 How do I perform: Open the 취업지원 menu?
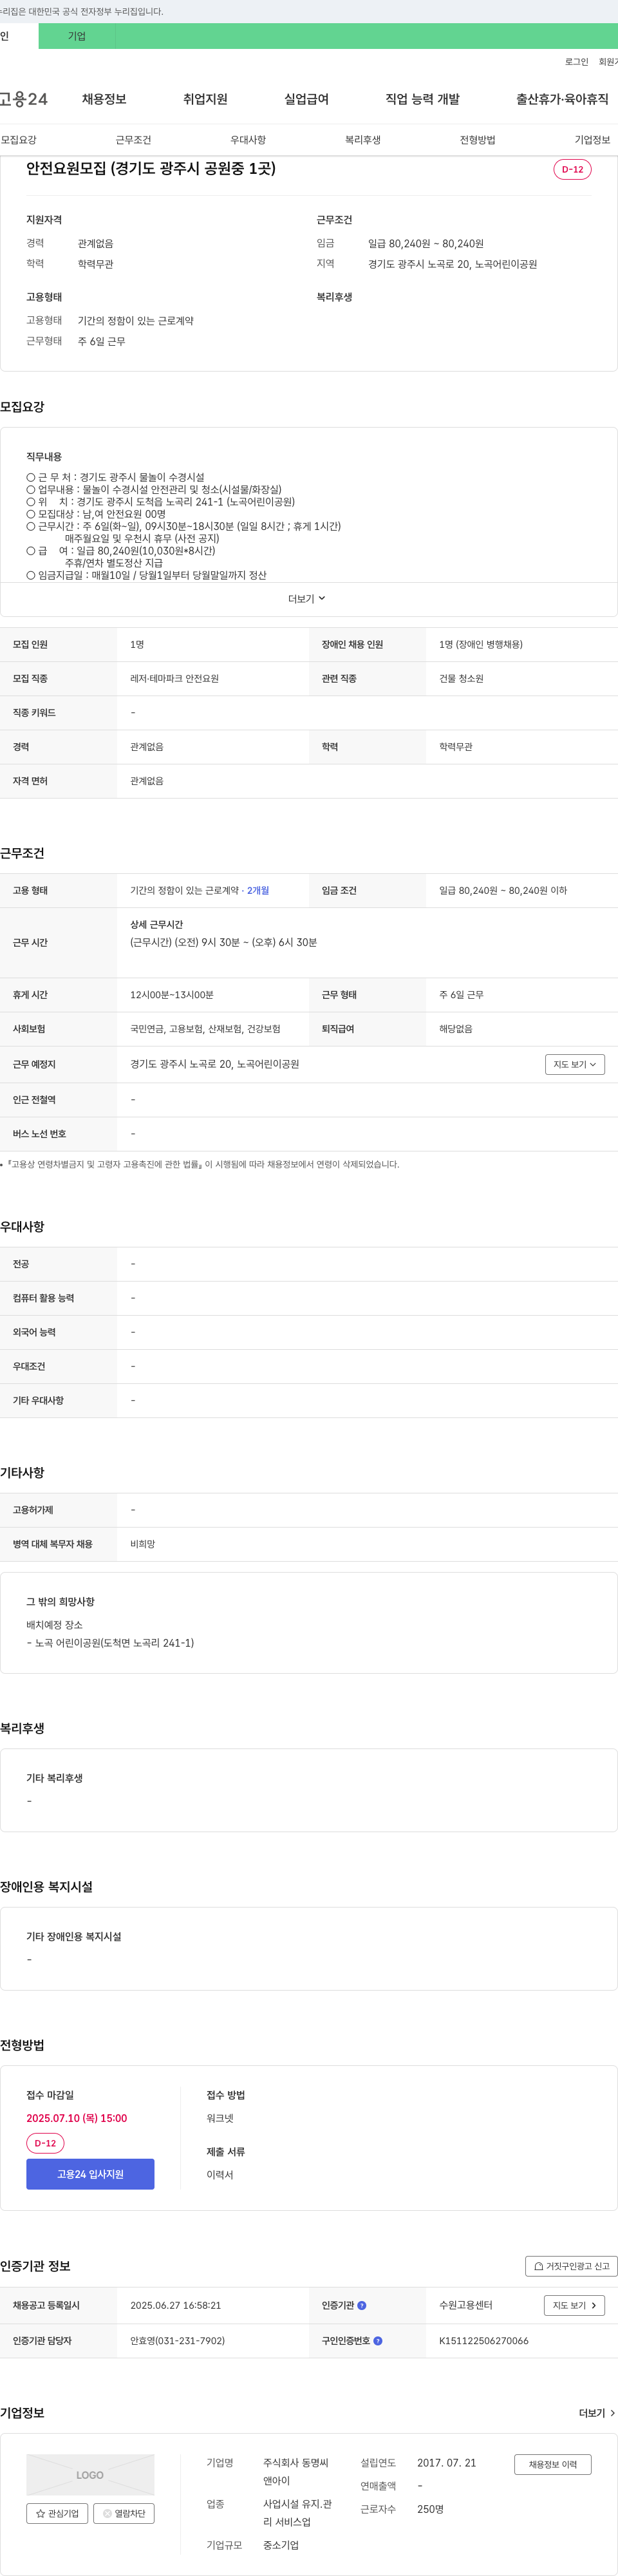point(205,99)
